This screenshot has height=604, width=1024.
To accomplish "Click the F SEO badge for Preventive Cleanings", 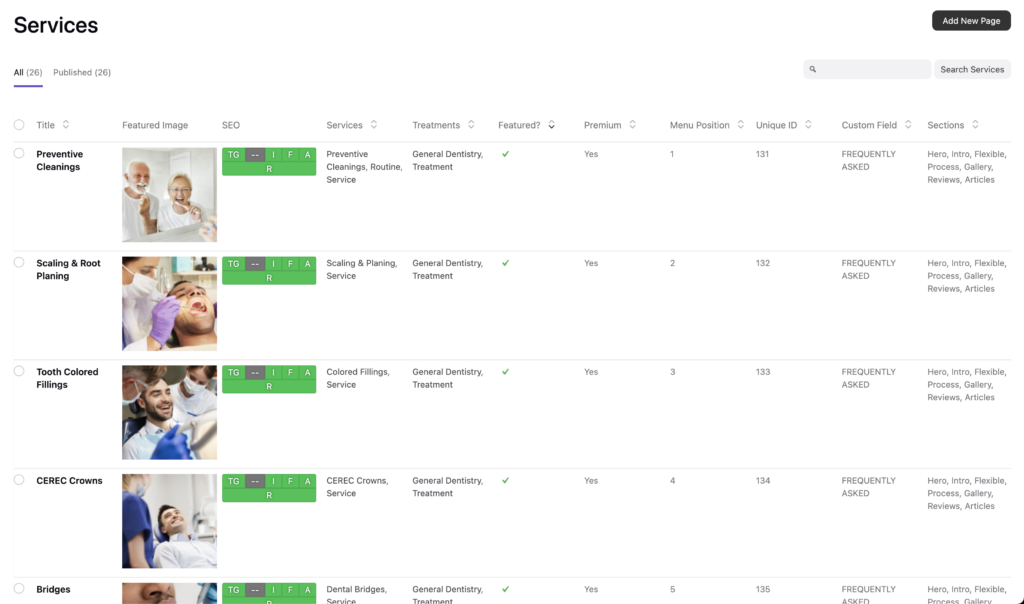I will (291, 155).
